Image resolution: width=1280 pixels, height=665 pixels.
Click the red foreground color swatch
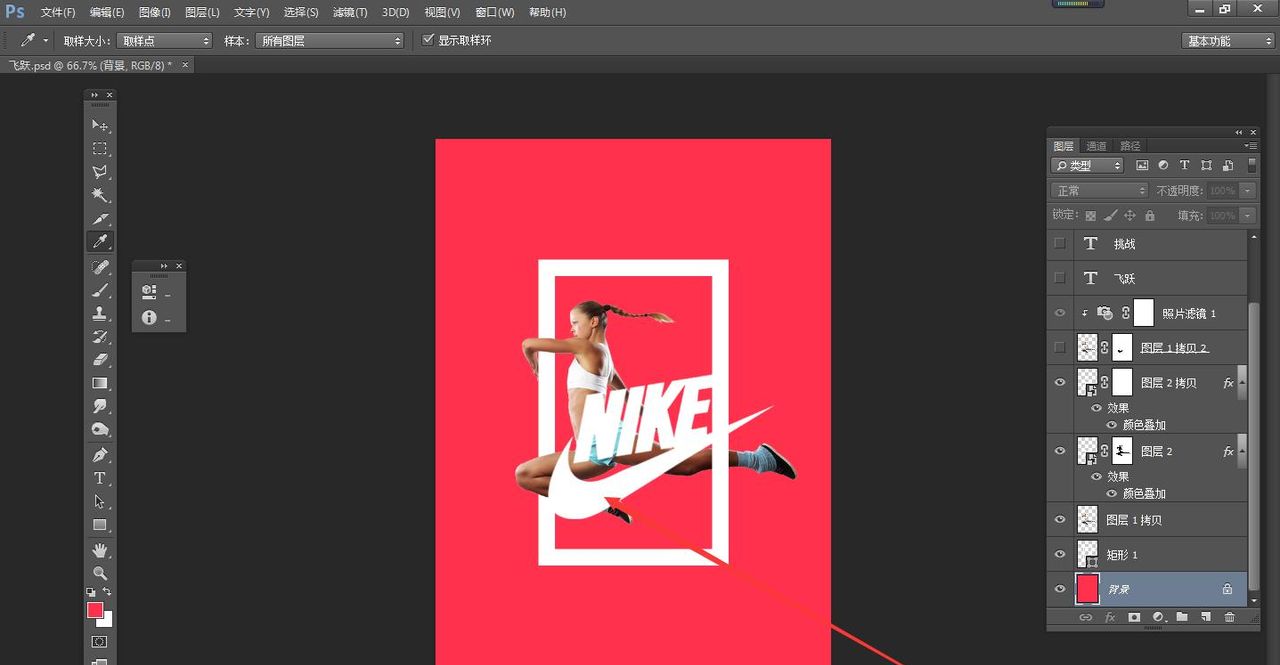click(x=95, y=610)
